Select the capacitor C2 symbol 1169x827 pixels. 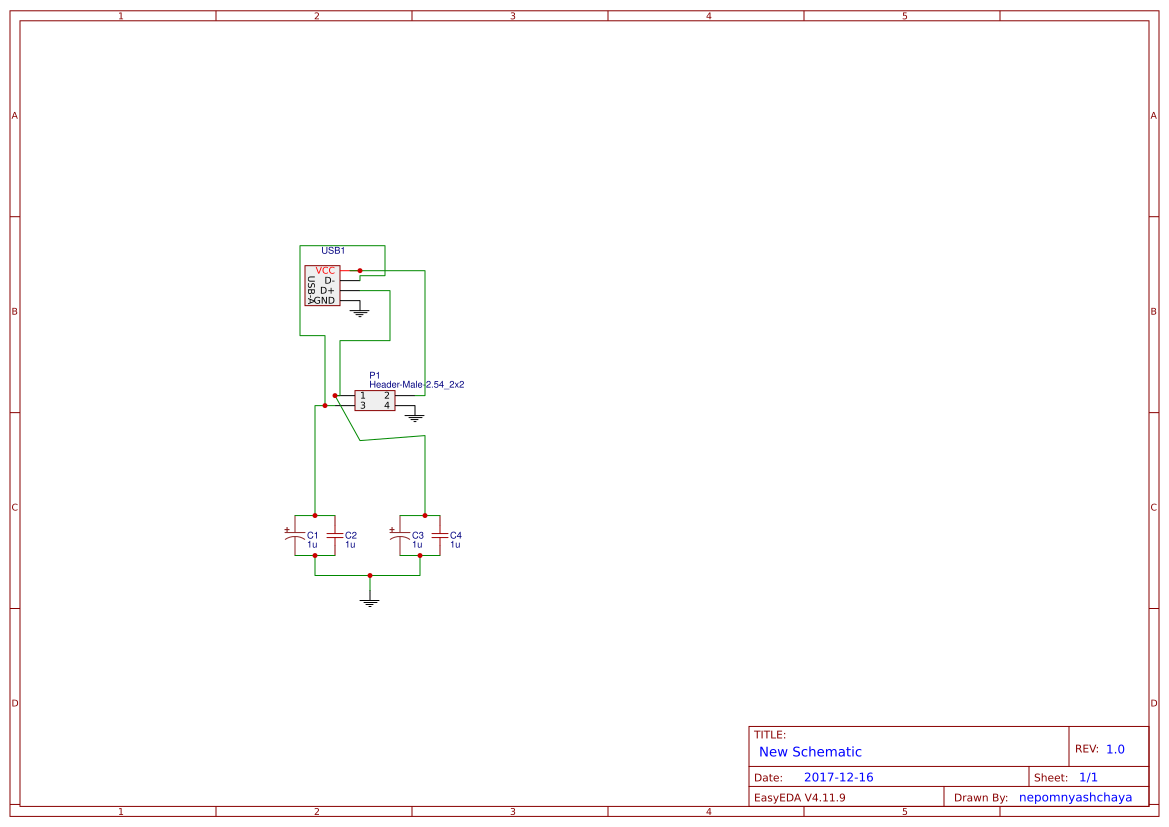pos(335,535)
